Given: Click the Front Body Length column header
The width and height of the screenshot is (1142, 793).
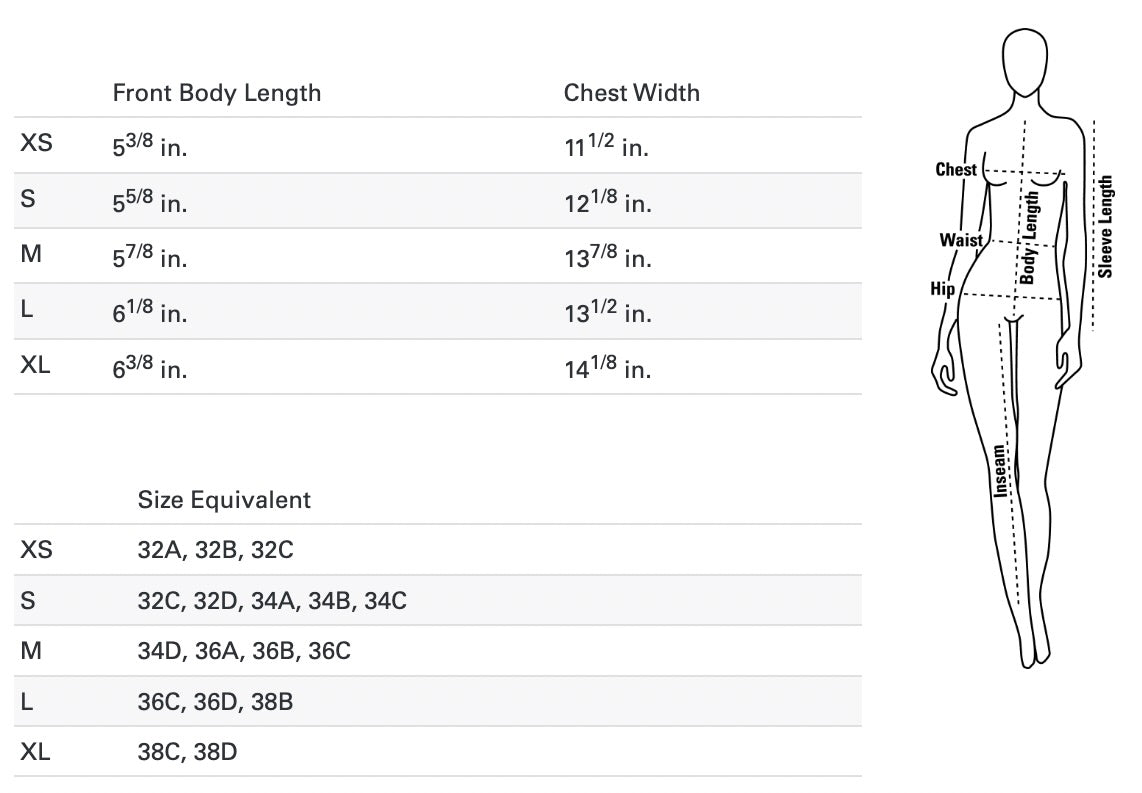Looking at the screenshot, I should coord(216,93).
